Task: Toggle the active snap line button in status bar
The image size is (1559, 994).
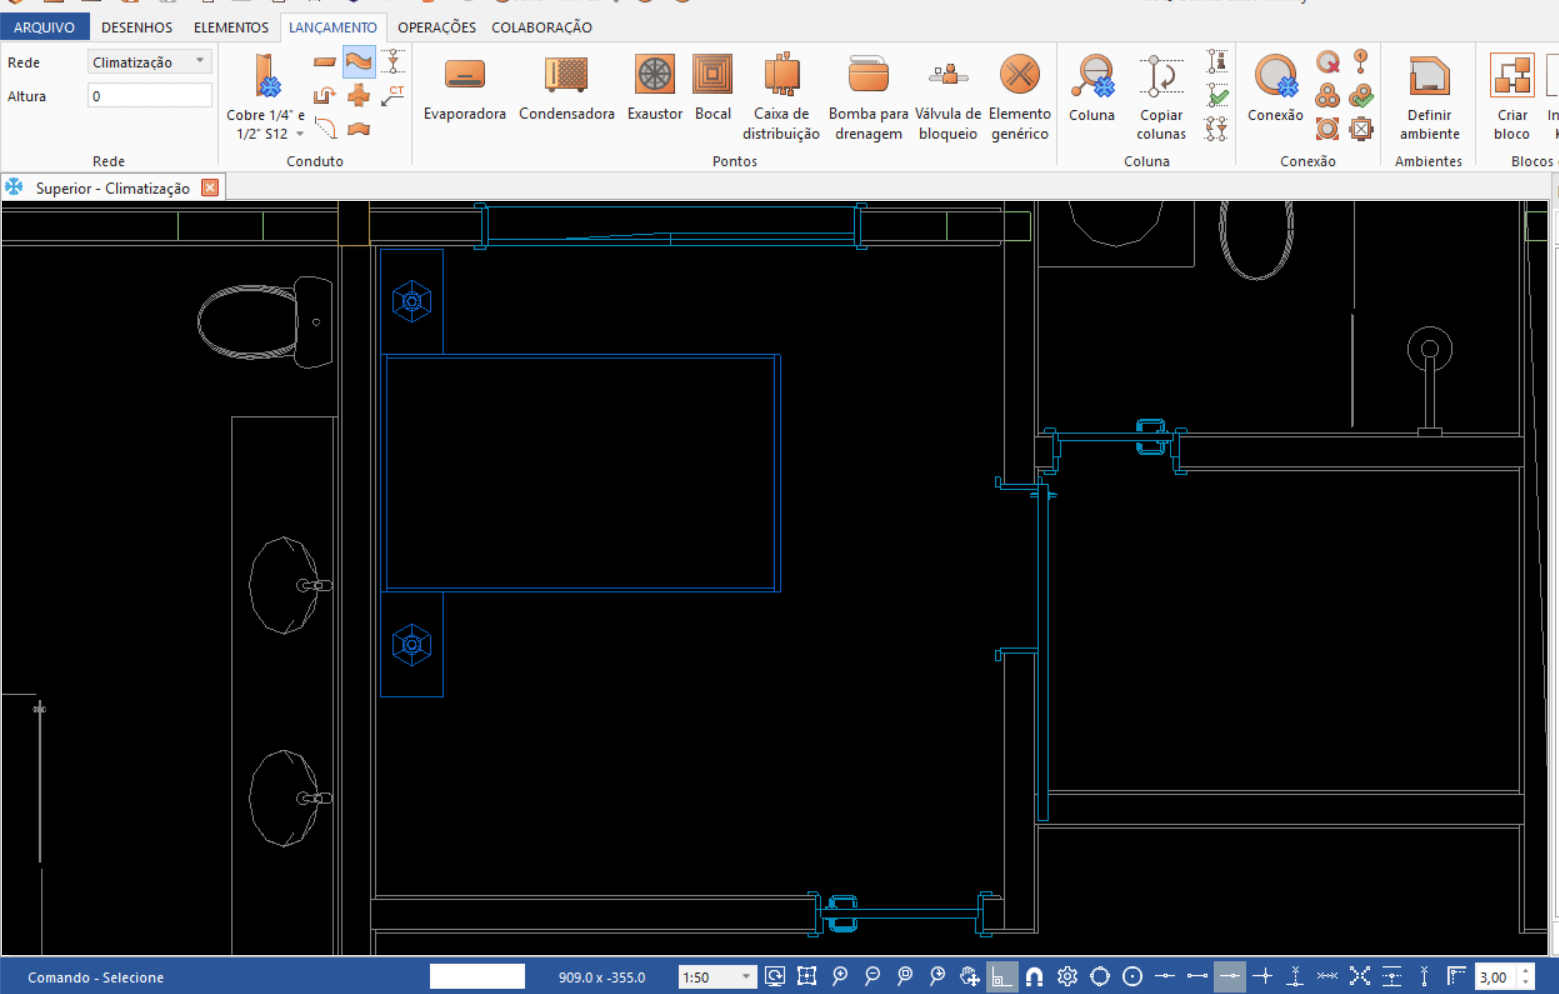Action: tap(1230, 977)
